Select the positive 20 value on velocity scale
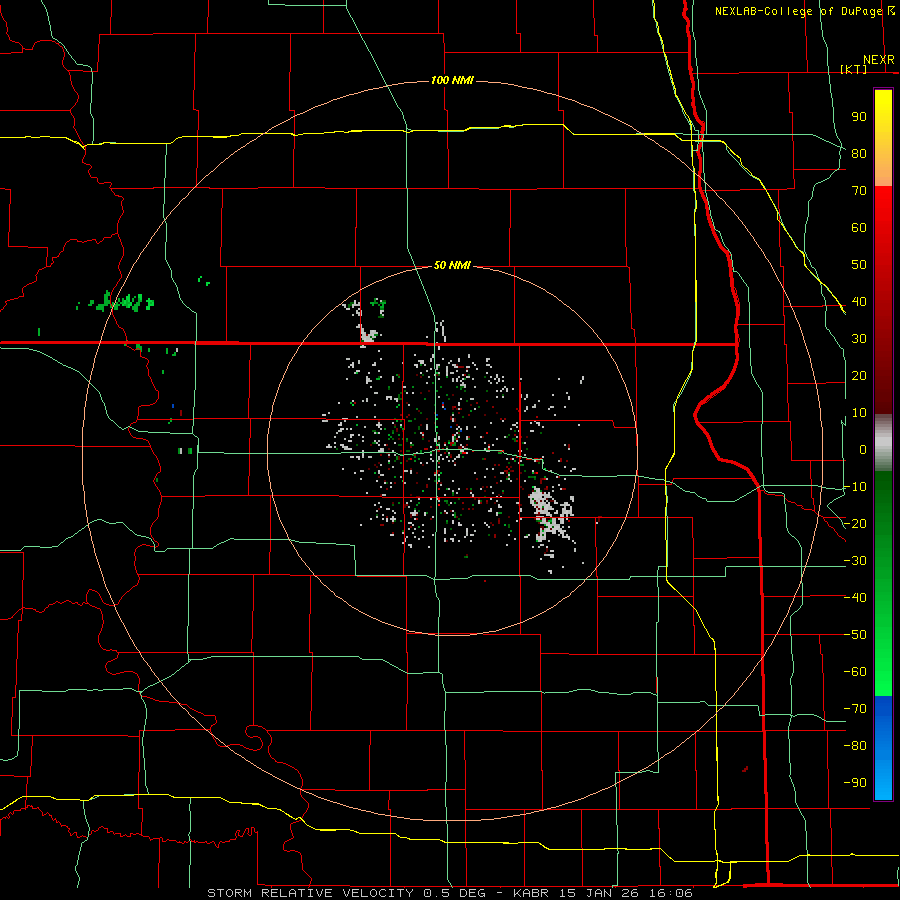 (859, 375)
